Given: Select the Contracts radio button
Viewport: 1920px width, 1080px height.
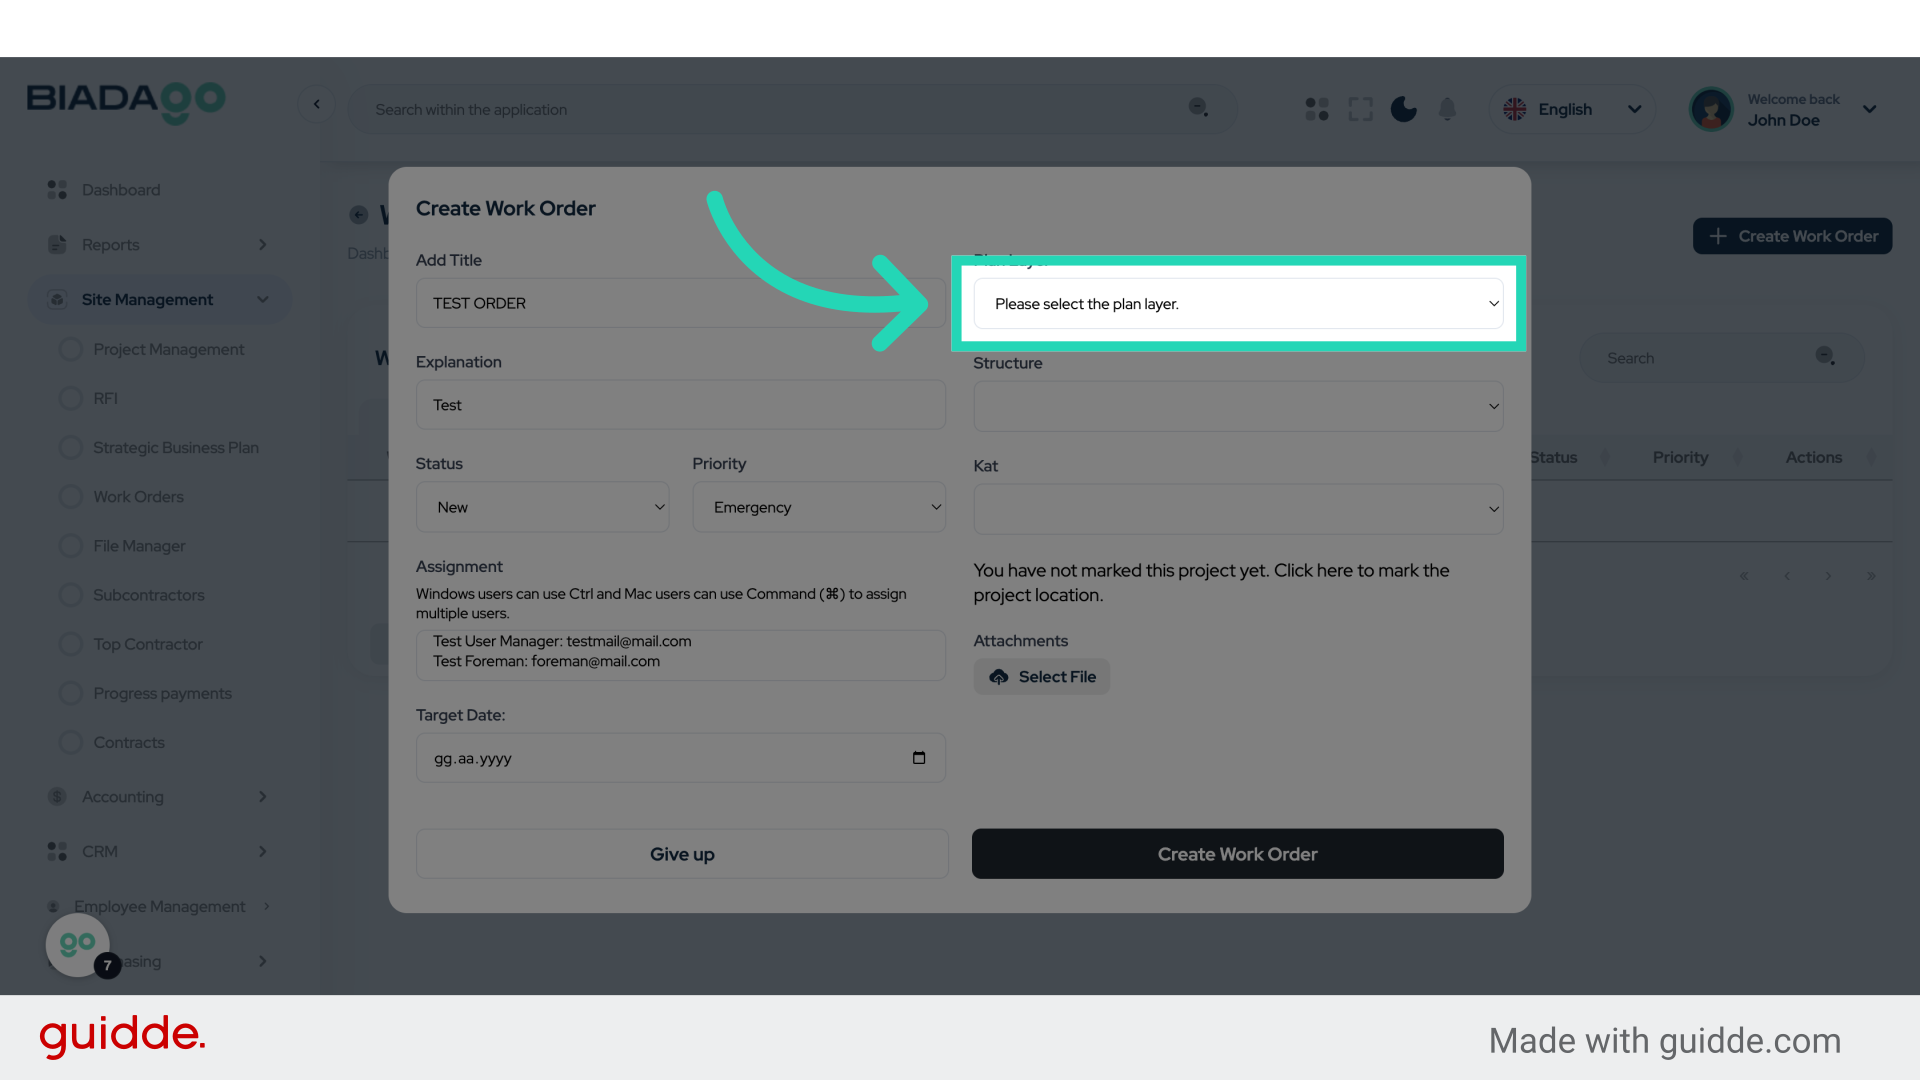Looking at the screenshot, I should point(70,742).
